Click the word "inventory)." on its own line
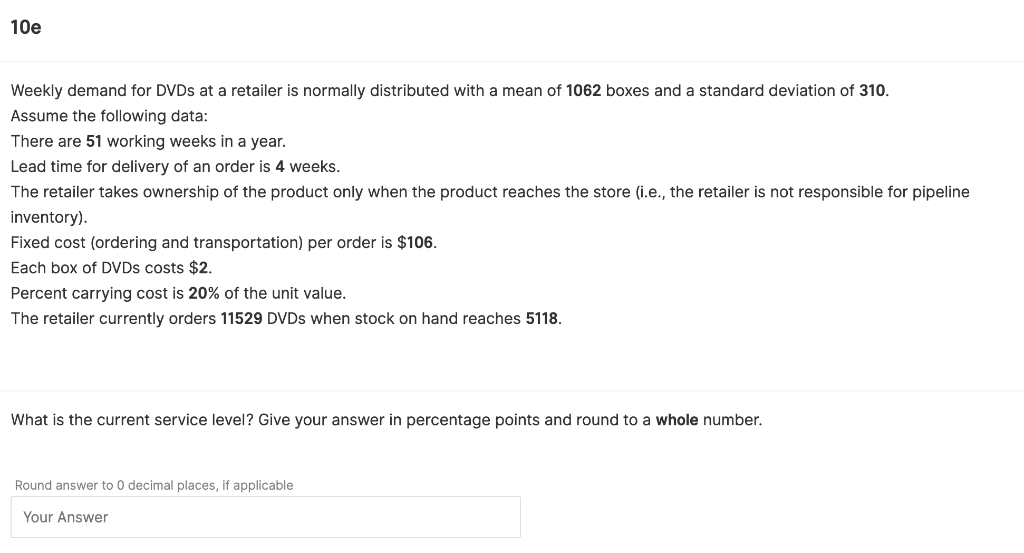Image resolution: width=1024 pixels, height=553 pixels. pos(49,217)
